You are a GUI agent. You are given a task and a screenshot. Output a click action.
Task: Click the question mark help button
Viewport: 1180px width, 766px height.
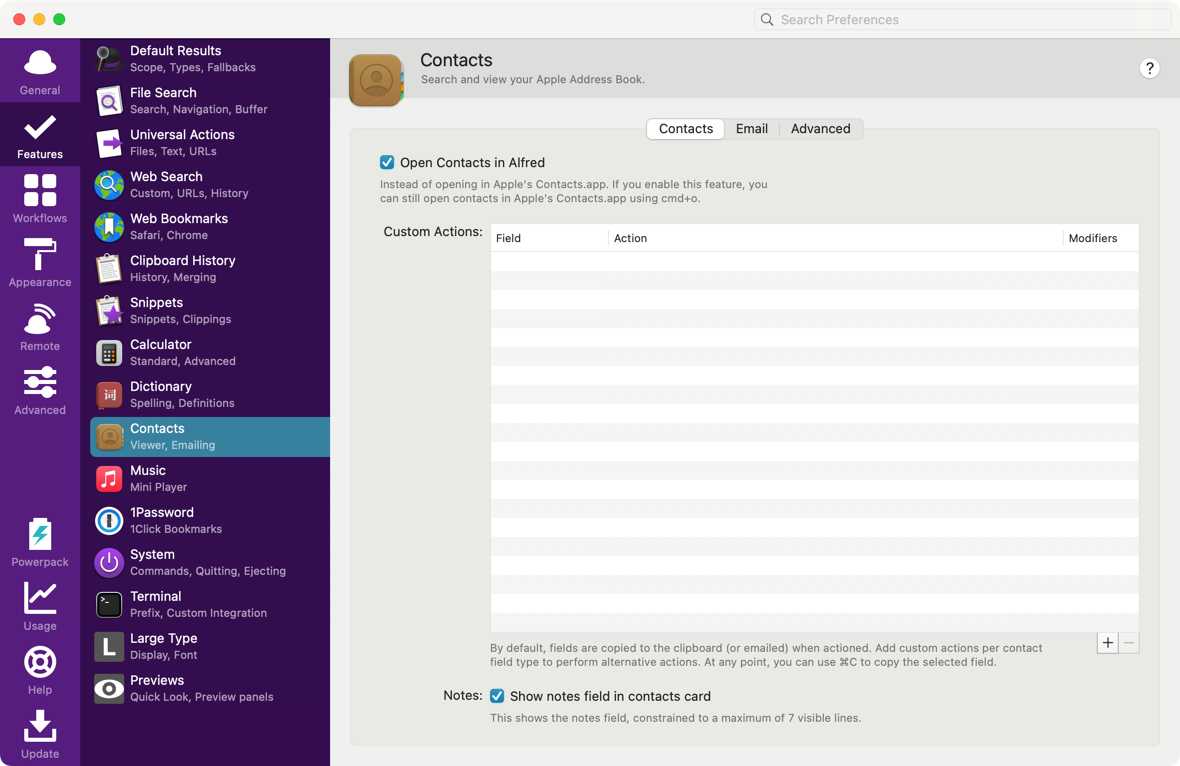[x=1149, y=68]
